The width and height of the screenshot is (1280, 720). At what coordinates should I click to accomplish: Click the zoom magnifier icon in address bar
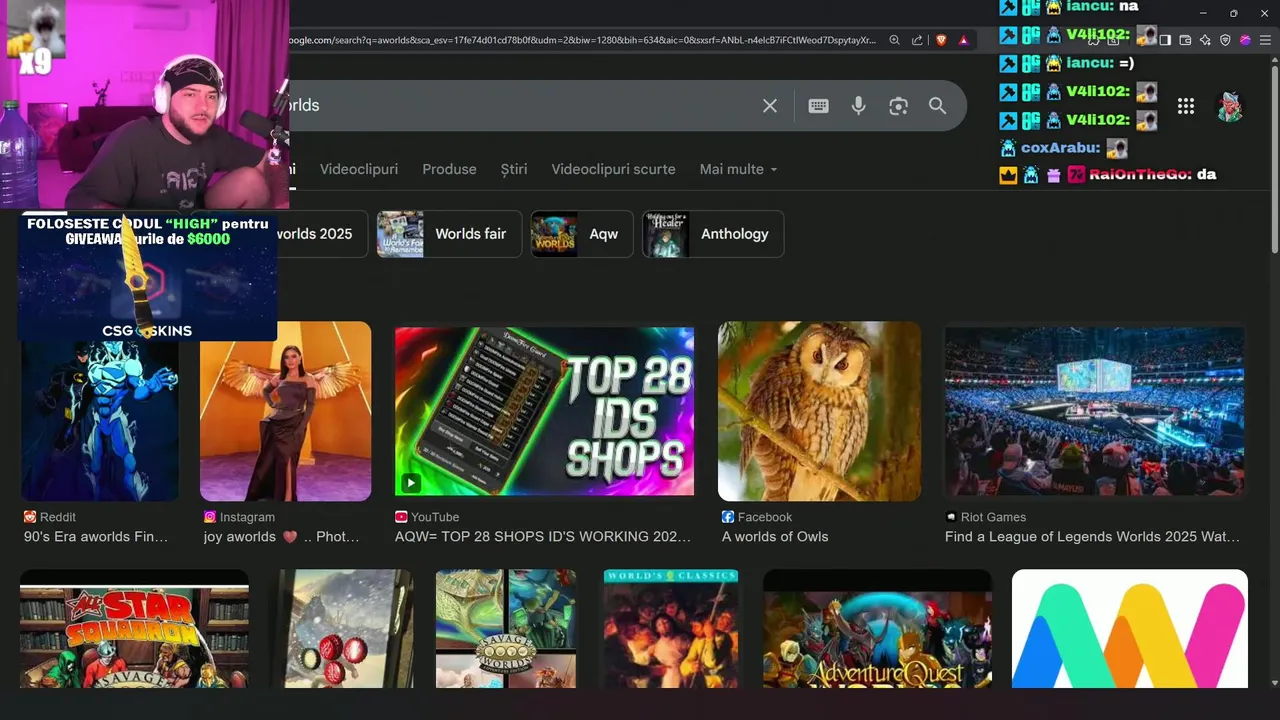[895, 40]
